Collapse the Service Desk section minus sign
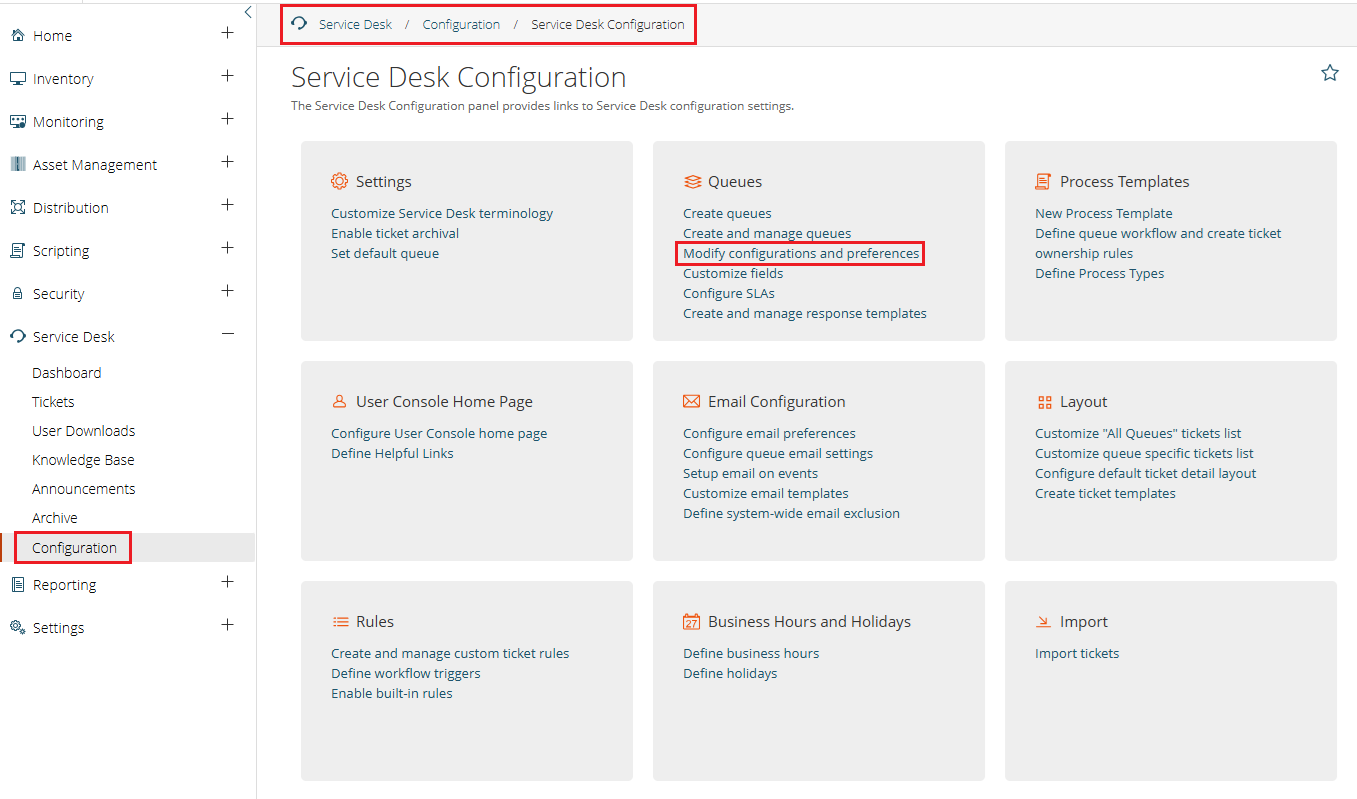This screenshot has width=1357, height=799. click(228, 334)
